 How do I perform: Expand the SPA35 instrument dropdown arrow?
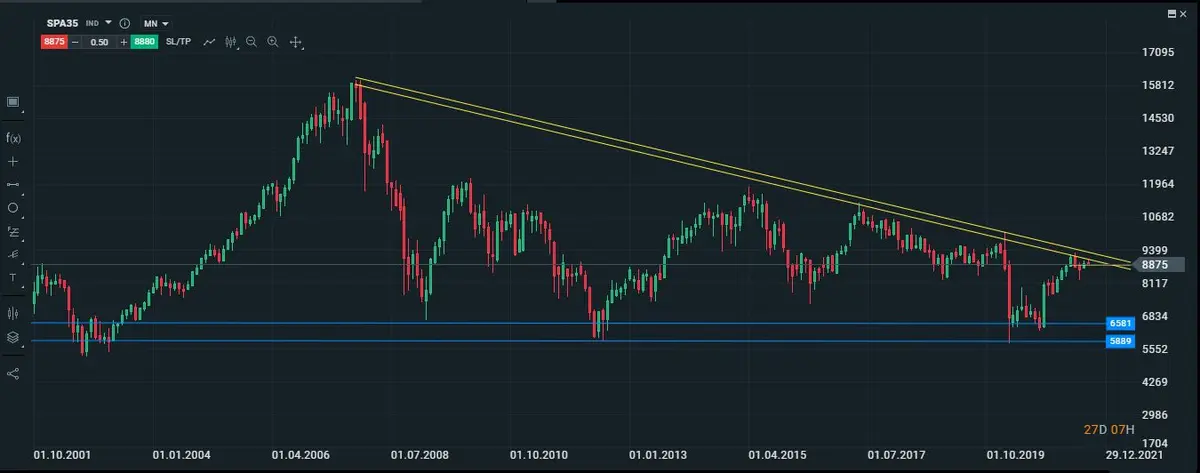click(108, 22)
